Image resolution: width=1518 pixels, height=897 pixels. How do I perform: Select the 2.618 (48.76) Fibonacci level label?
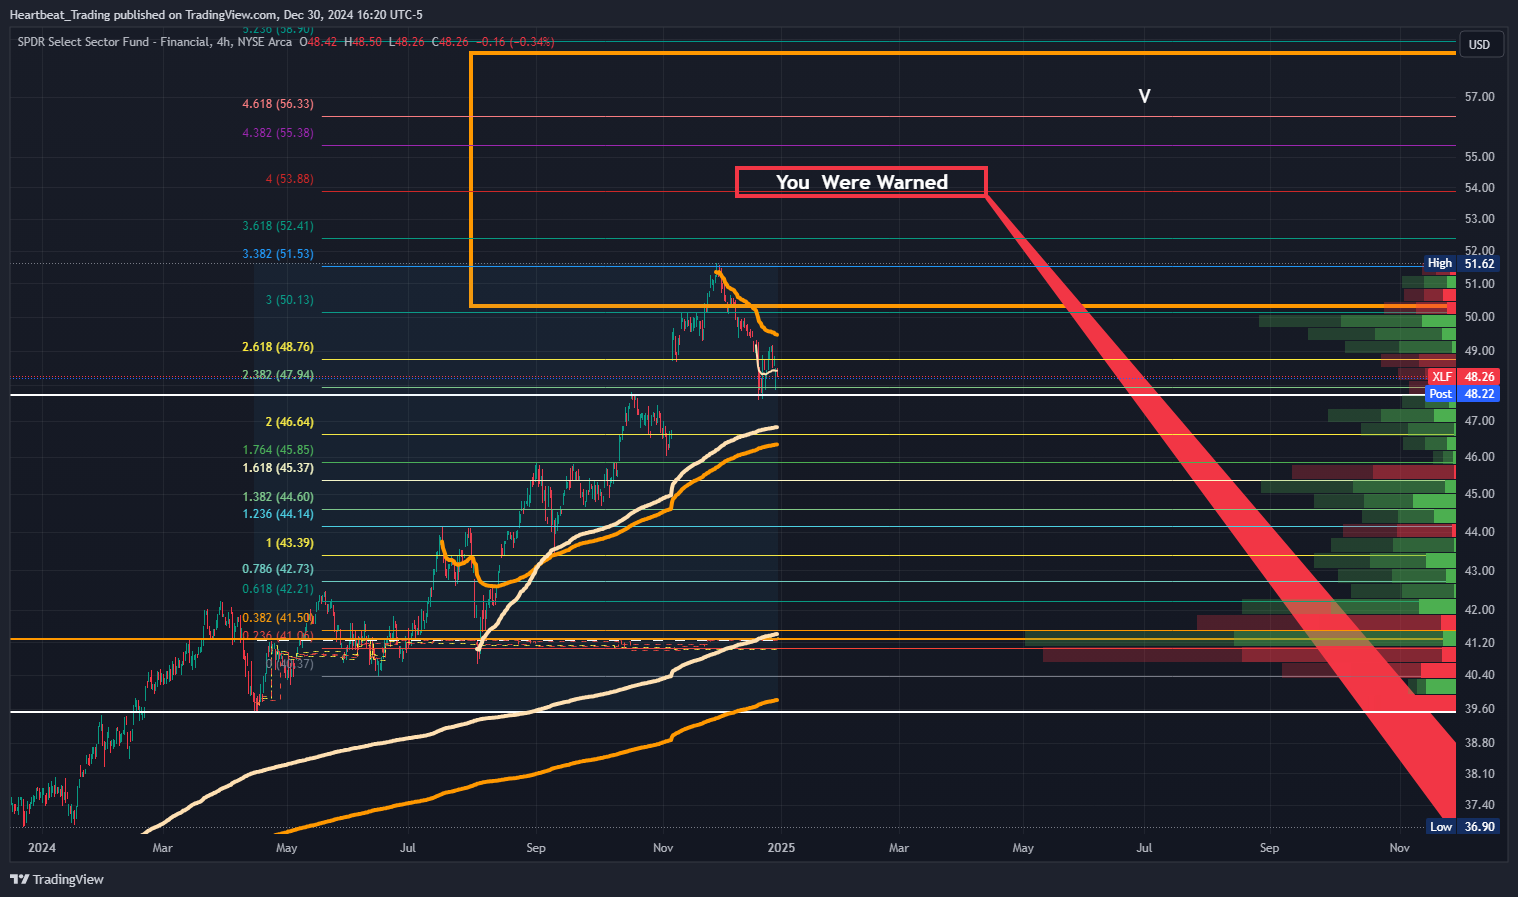click(278, 347)
